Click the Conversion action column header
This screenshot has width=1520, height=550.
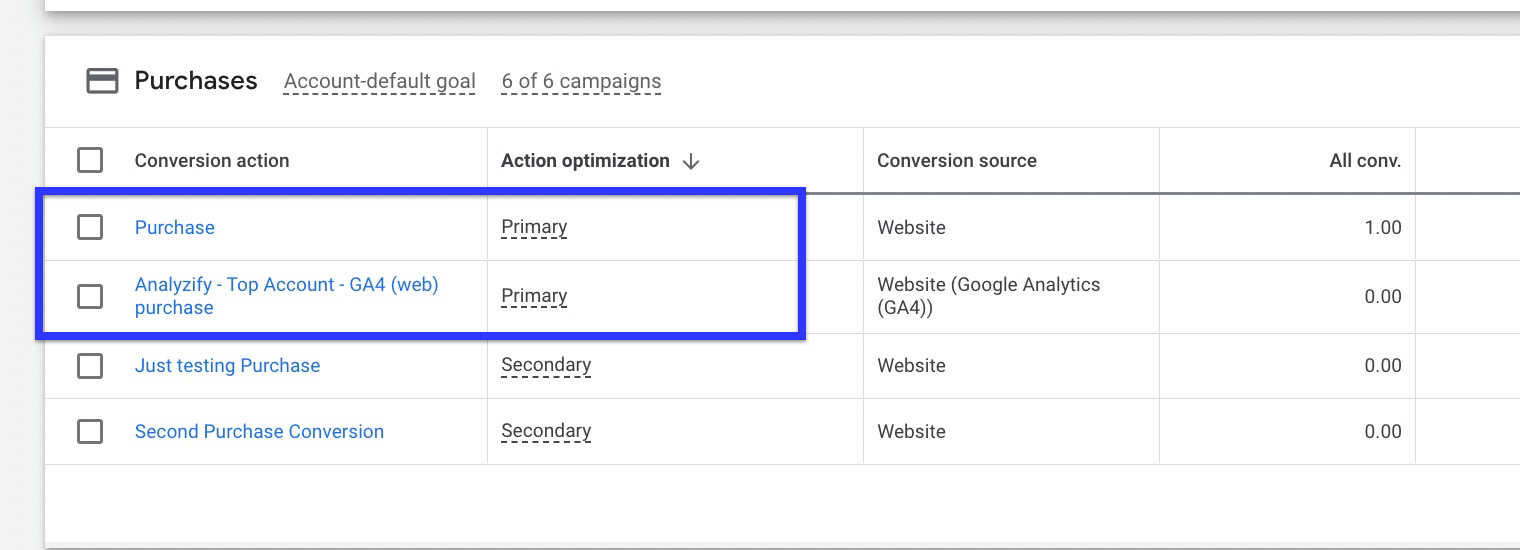pos(212,161)
